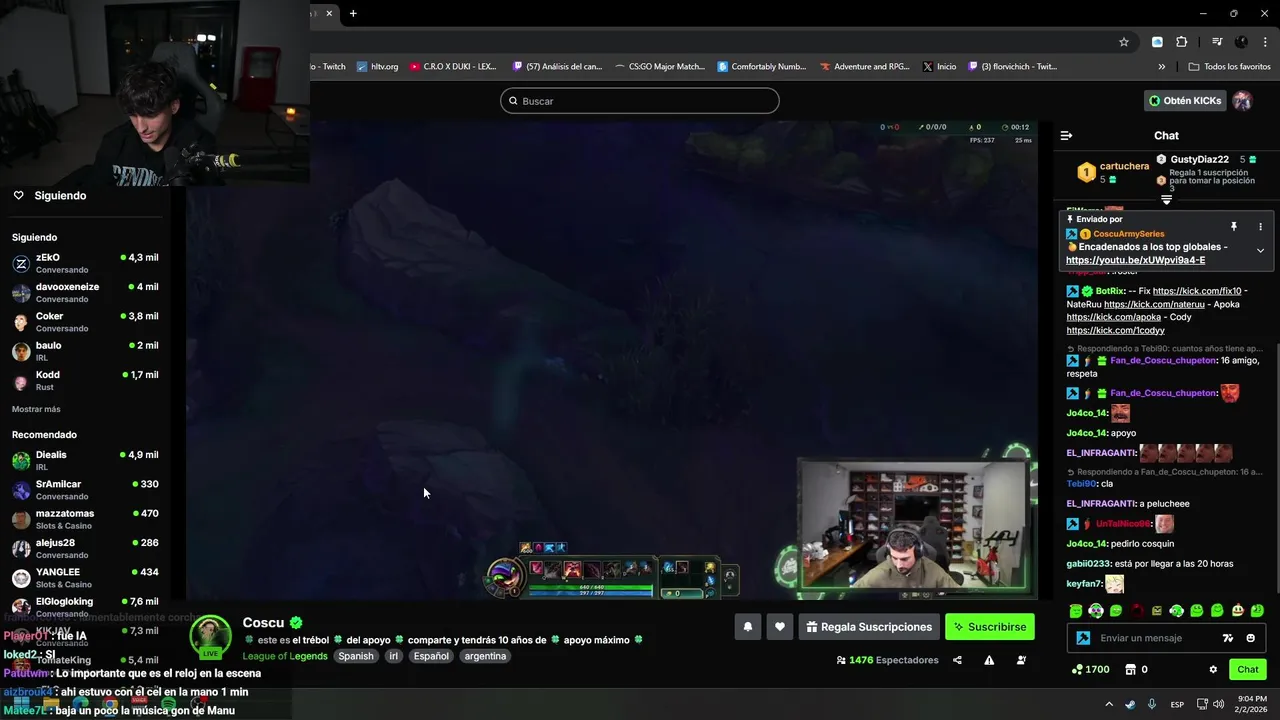Click cartuchera top gifter entry
This screenshot has width=1280, height=720.
point(1113,172)
